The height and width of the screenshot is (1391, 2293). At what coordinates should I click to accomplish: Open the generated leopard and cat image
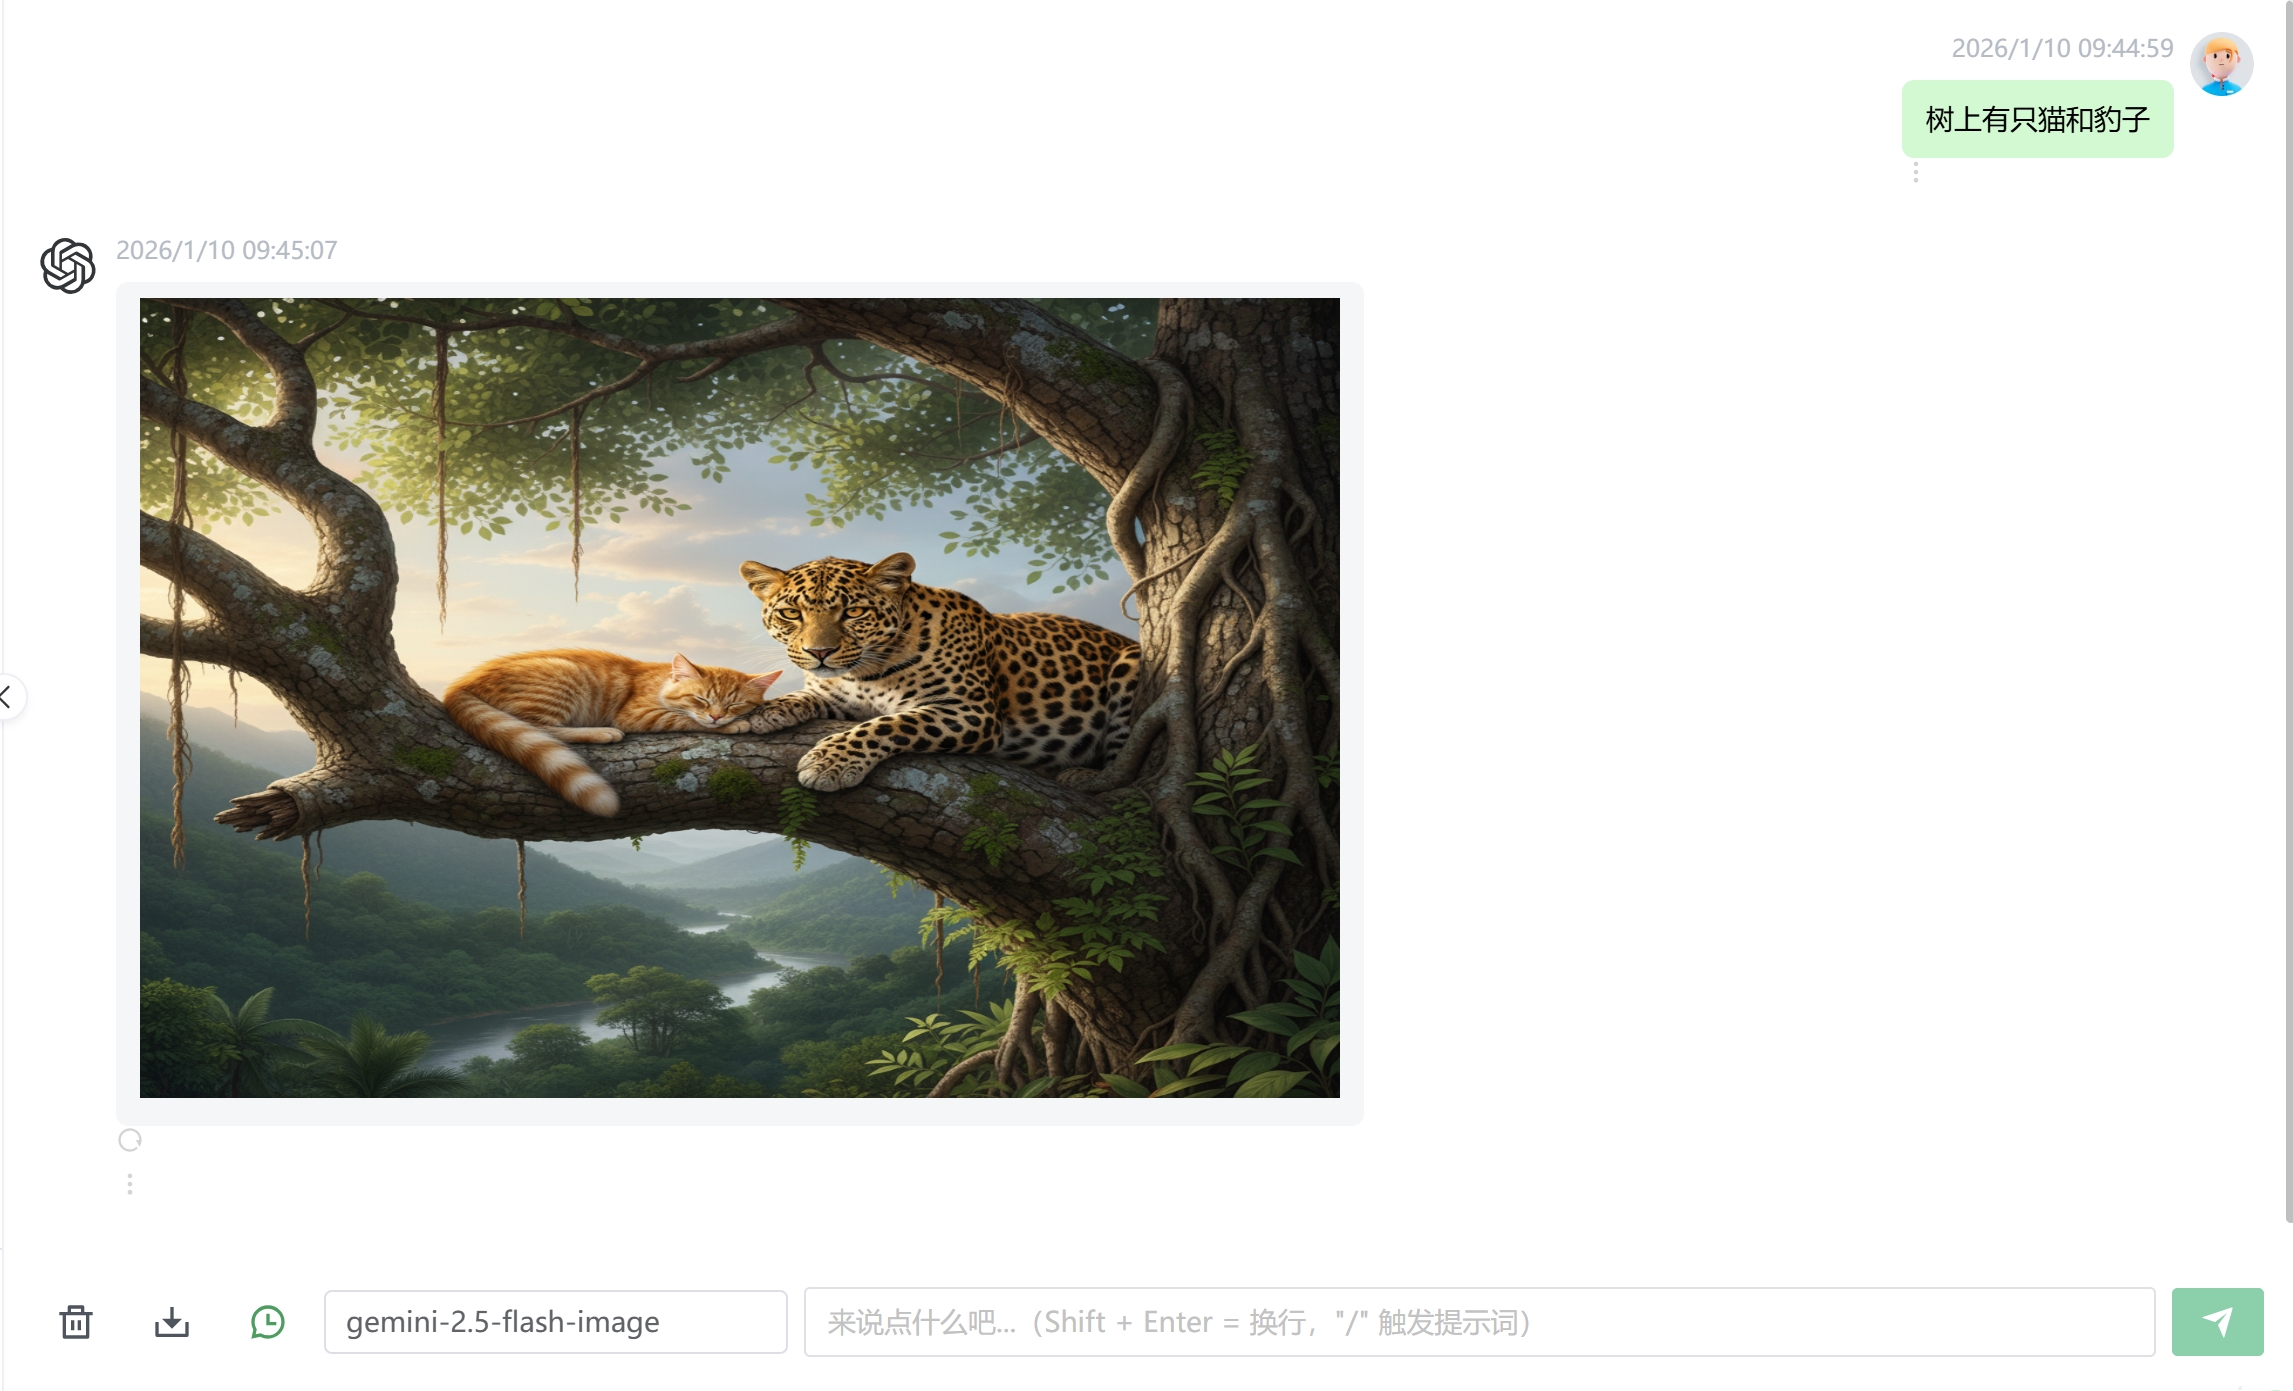click(x=740, y=698)
